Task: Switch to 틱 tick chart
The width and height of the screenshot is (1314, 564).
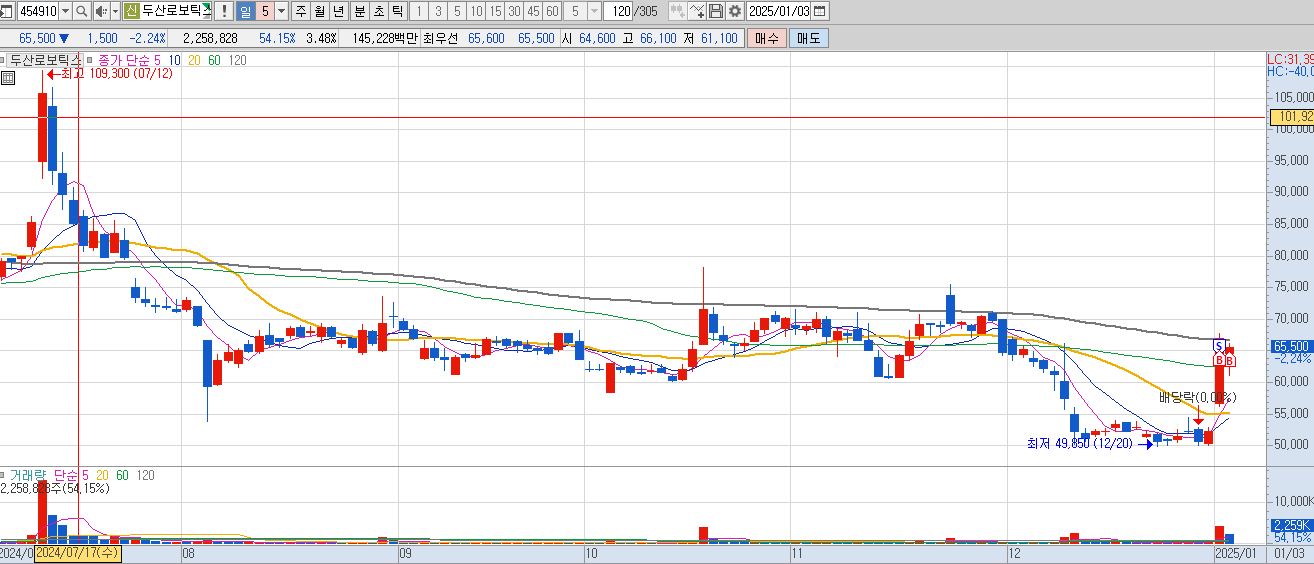Action: 397,12
